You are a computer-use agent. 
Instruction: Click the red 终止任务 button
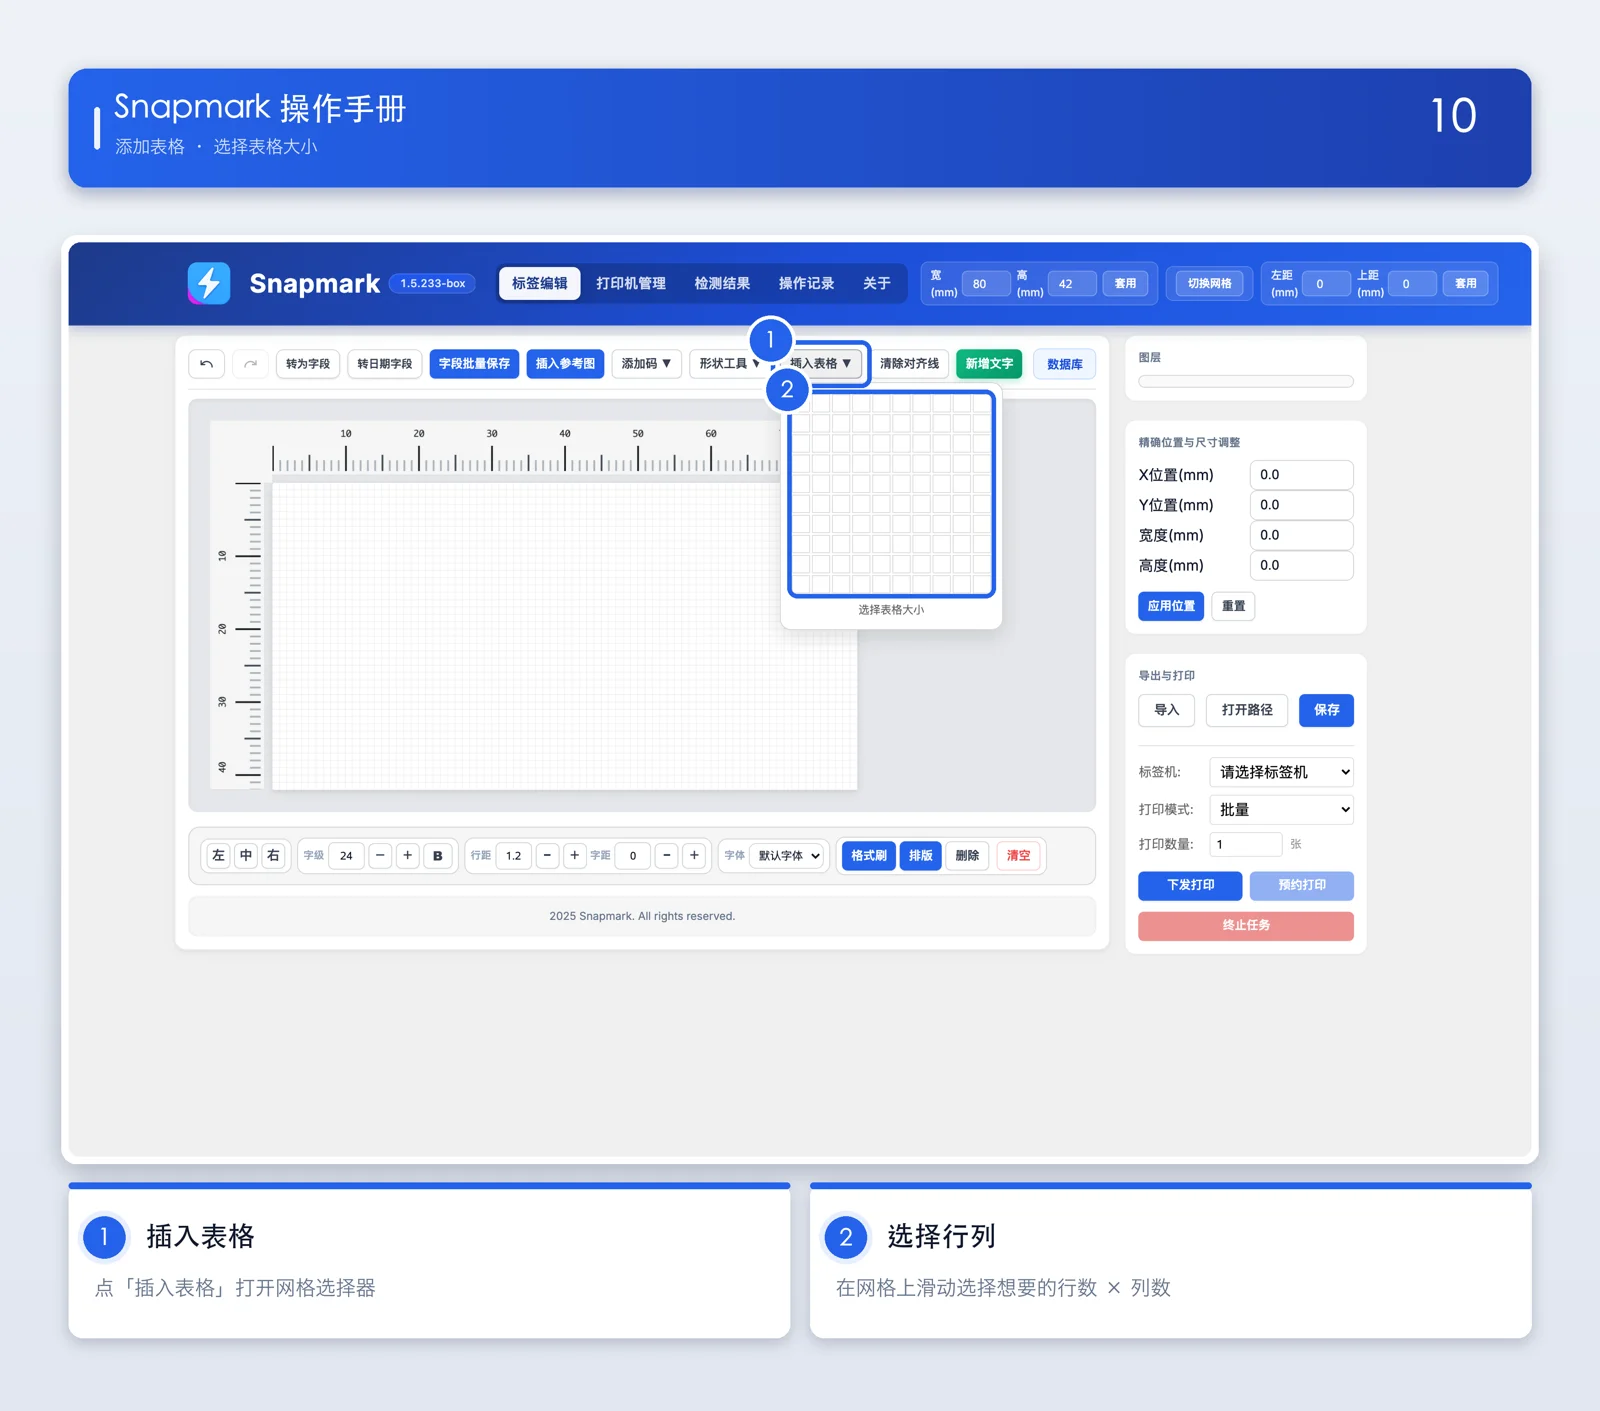tap(1246, 926)
